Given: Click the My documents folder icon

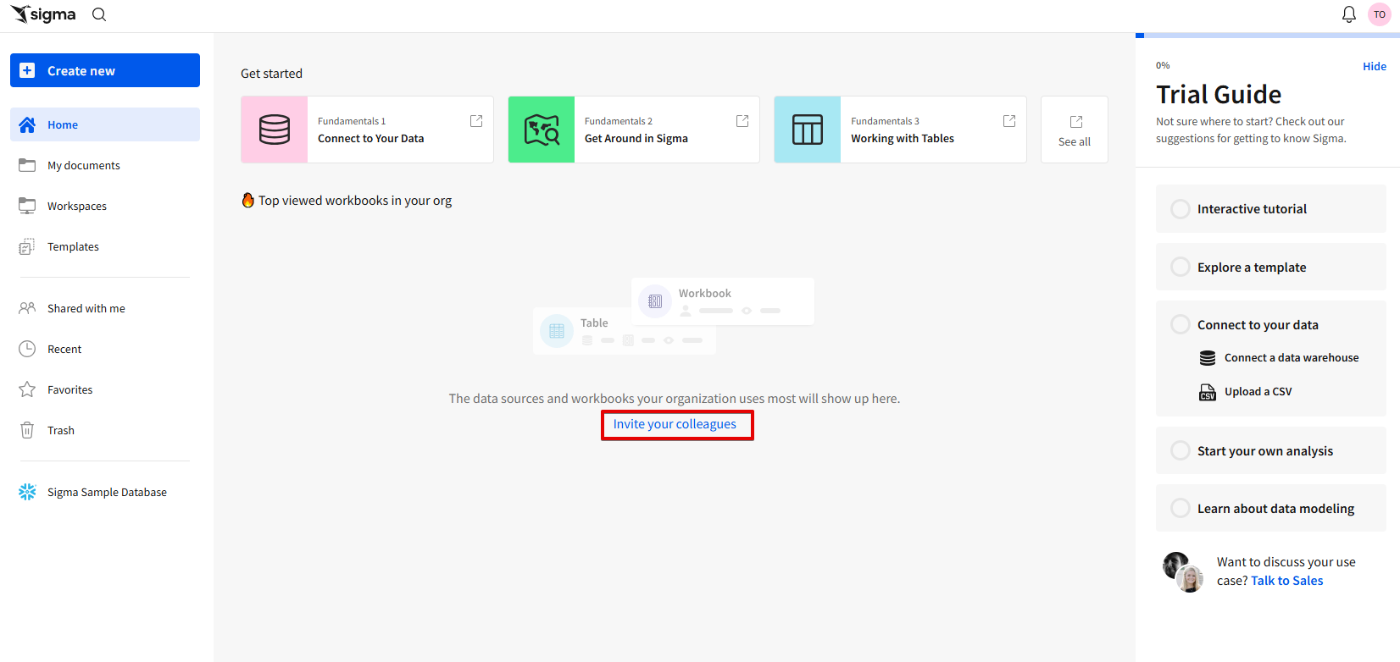Looking at the screenshot, I should coord(27,165).
